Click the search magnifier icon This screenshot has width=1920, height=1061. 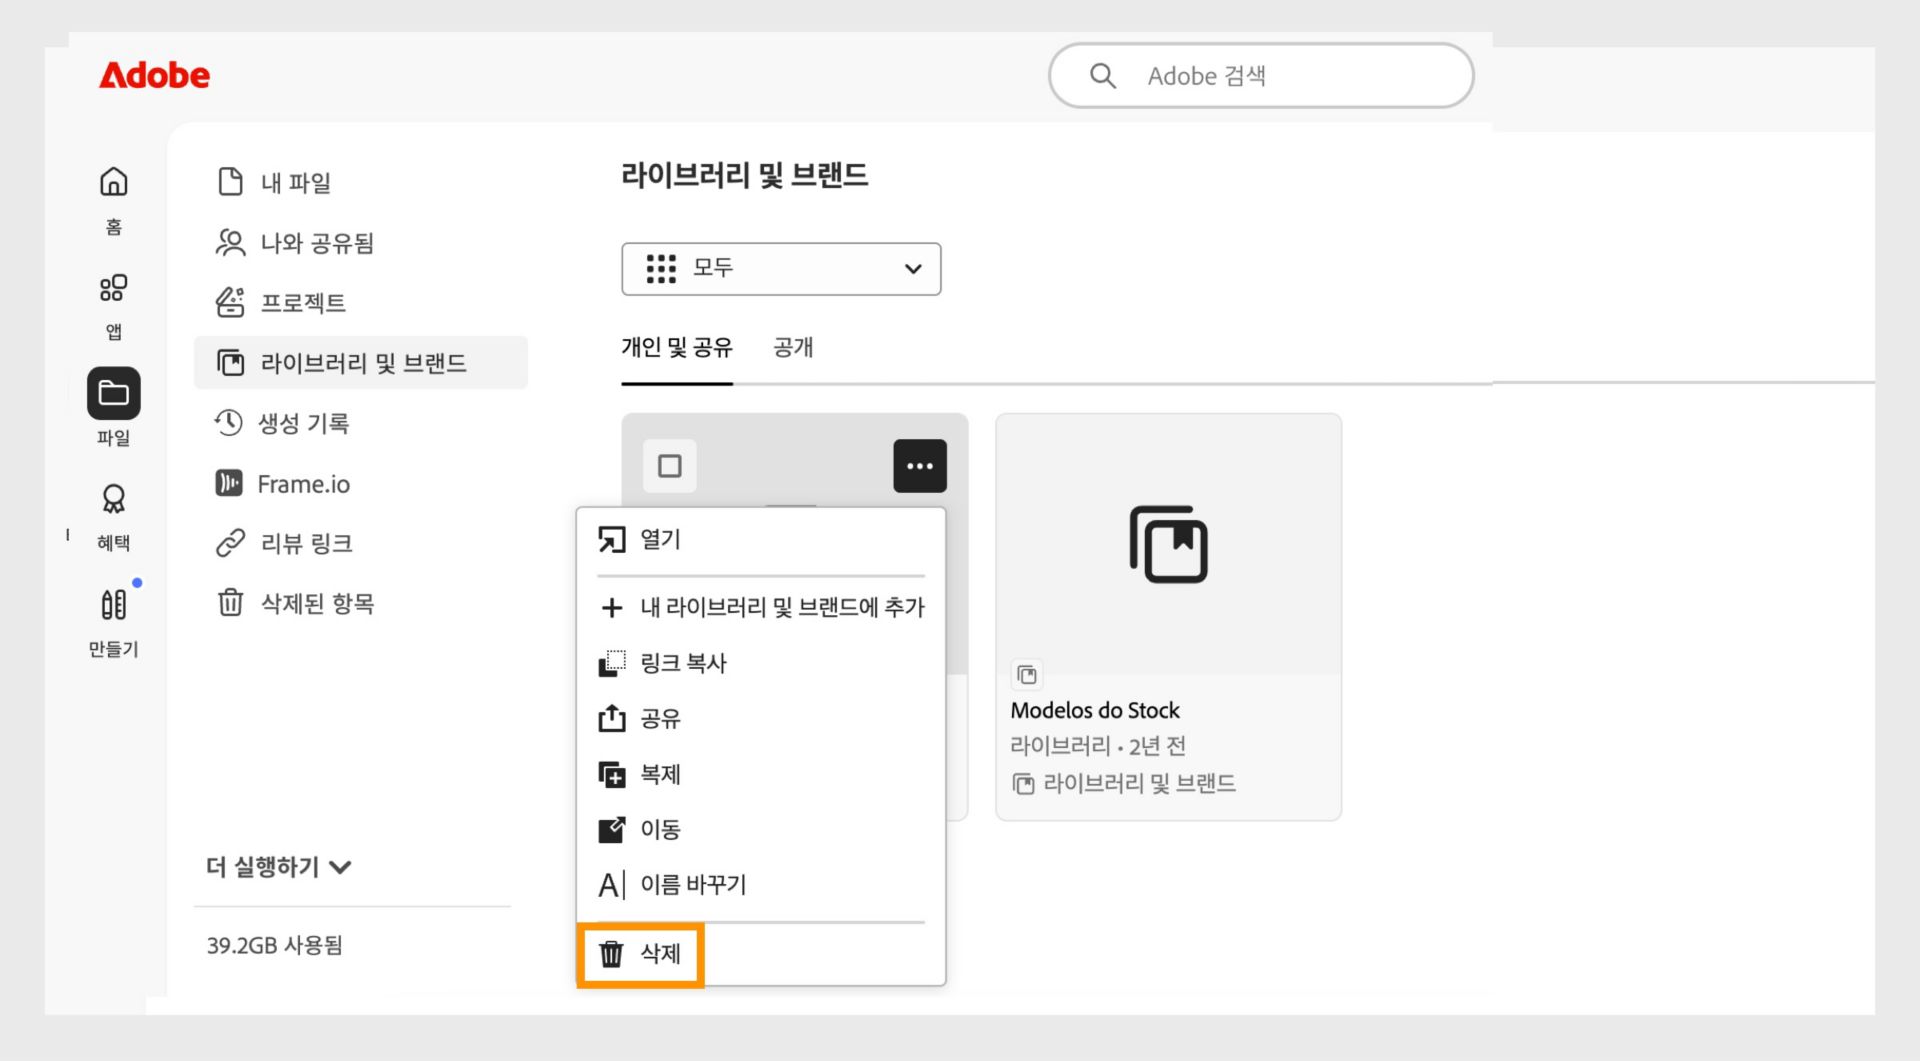(1102, 76)
